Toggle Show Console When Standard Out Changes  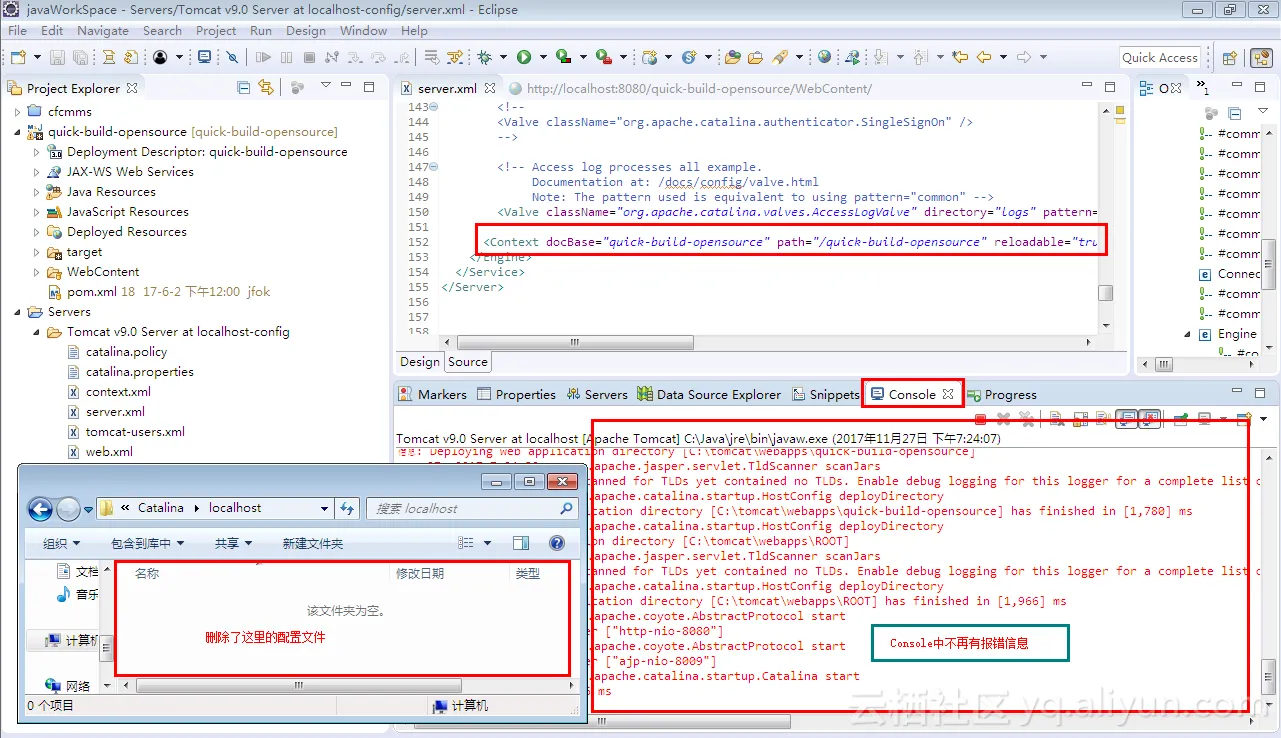click(1126, 419)
